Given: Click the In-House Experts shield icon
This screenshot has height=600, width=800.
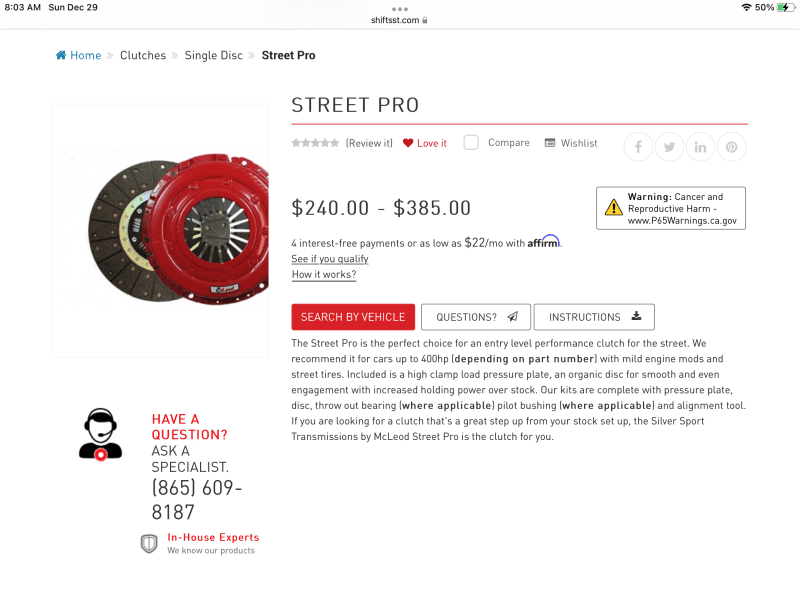Looking at the screenshot, I should (149, 543).
